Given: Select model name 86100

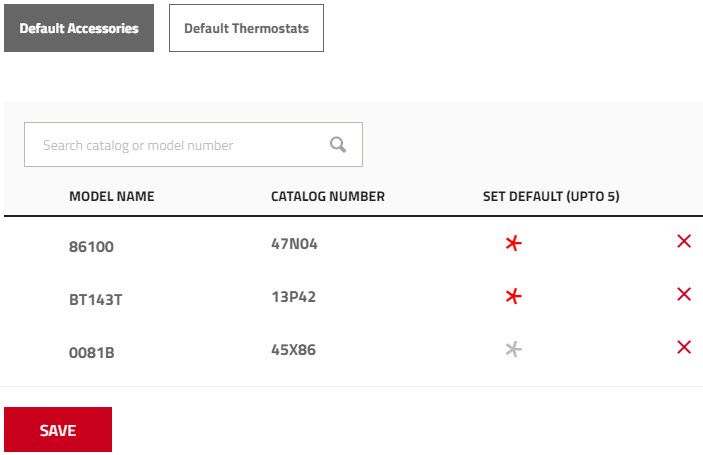Looking at the screenshot, I should tap(91, 247).
